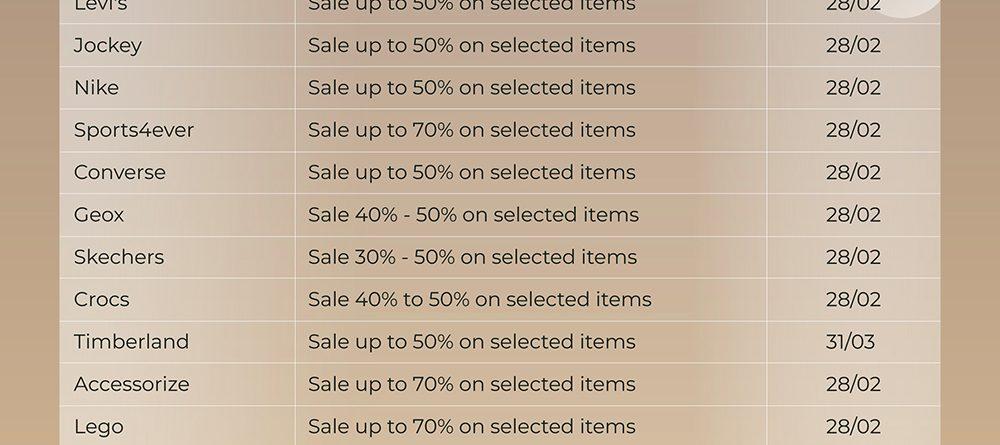The height and width of the screenshot is (445, 1000).
Task: Select Geox's 40% - 50% sale text
Action: [473, 215]
